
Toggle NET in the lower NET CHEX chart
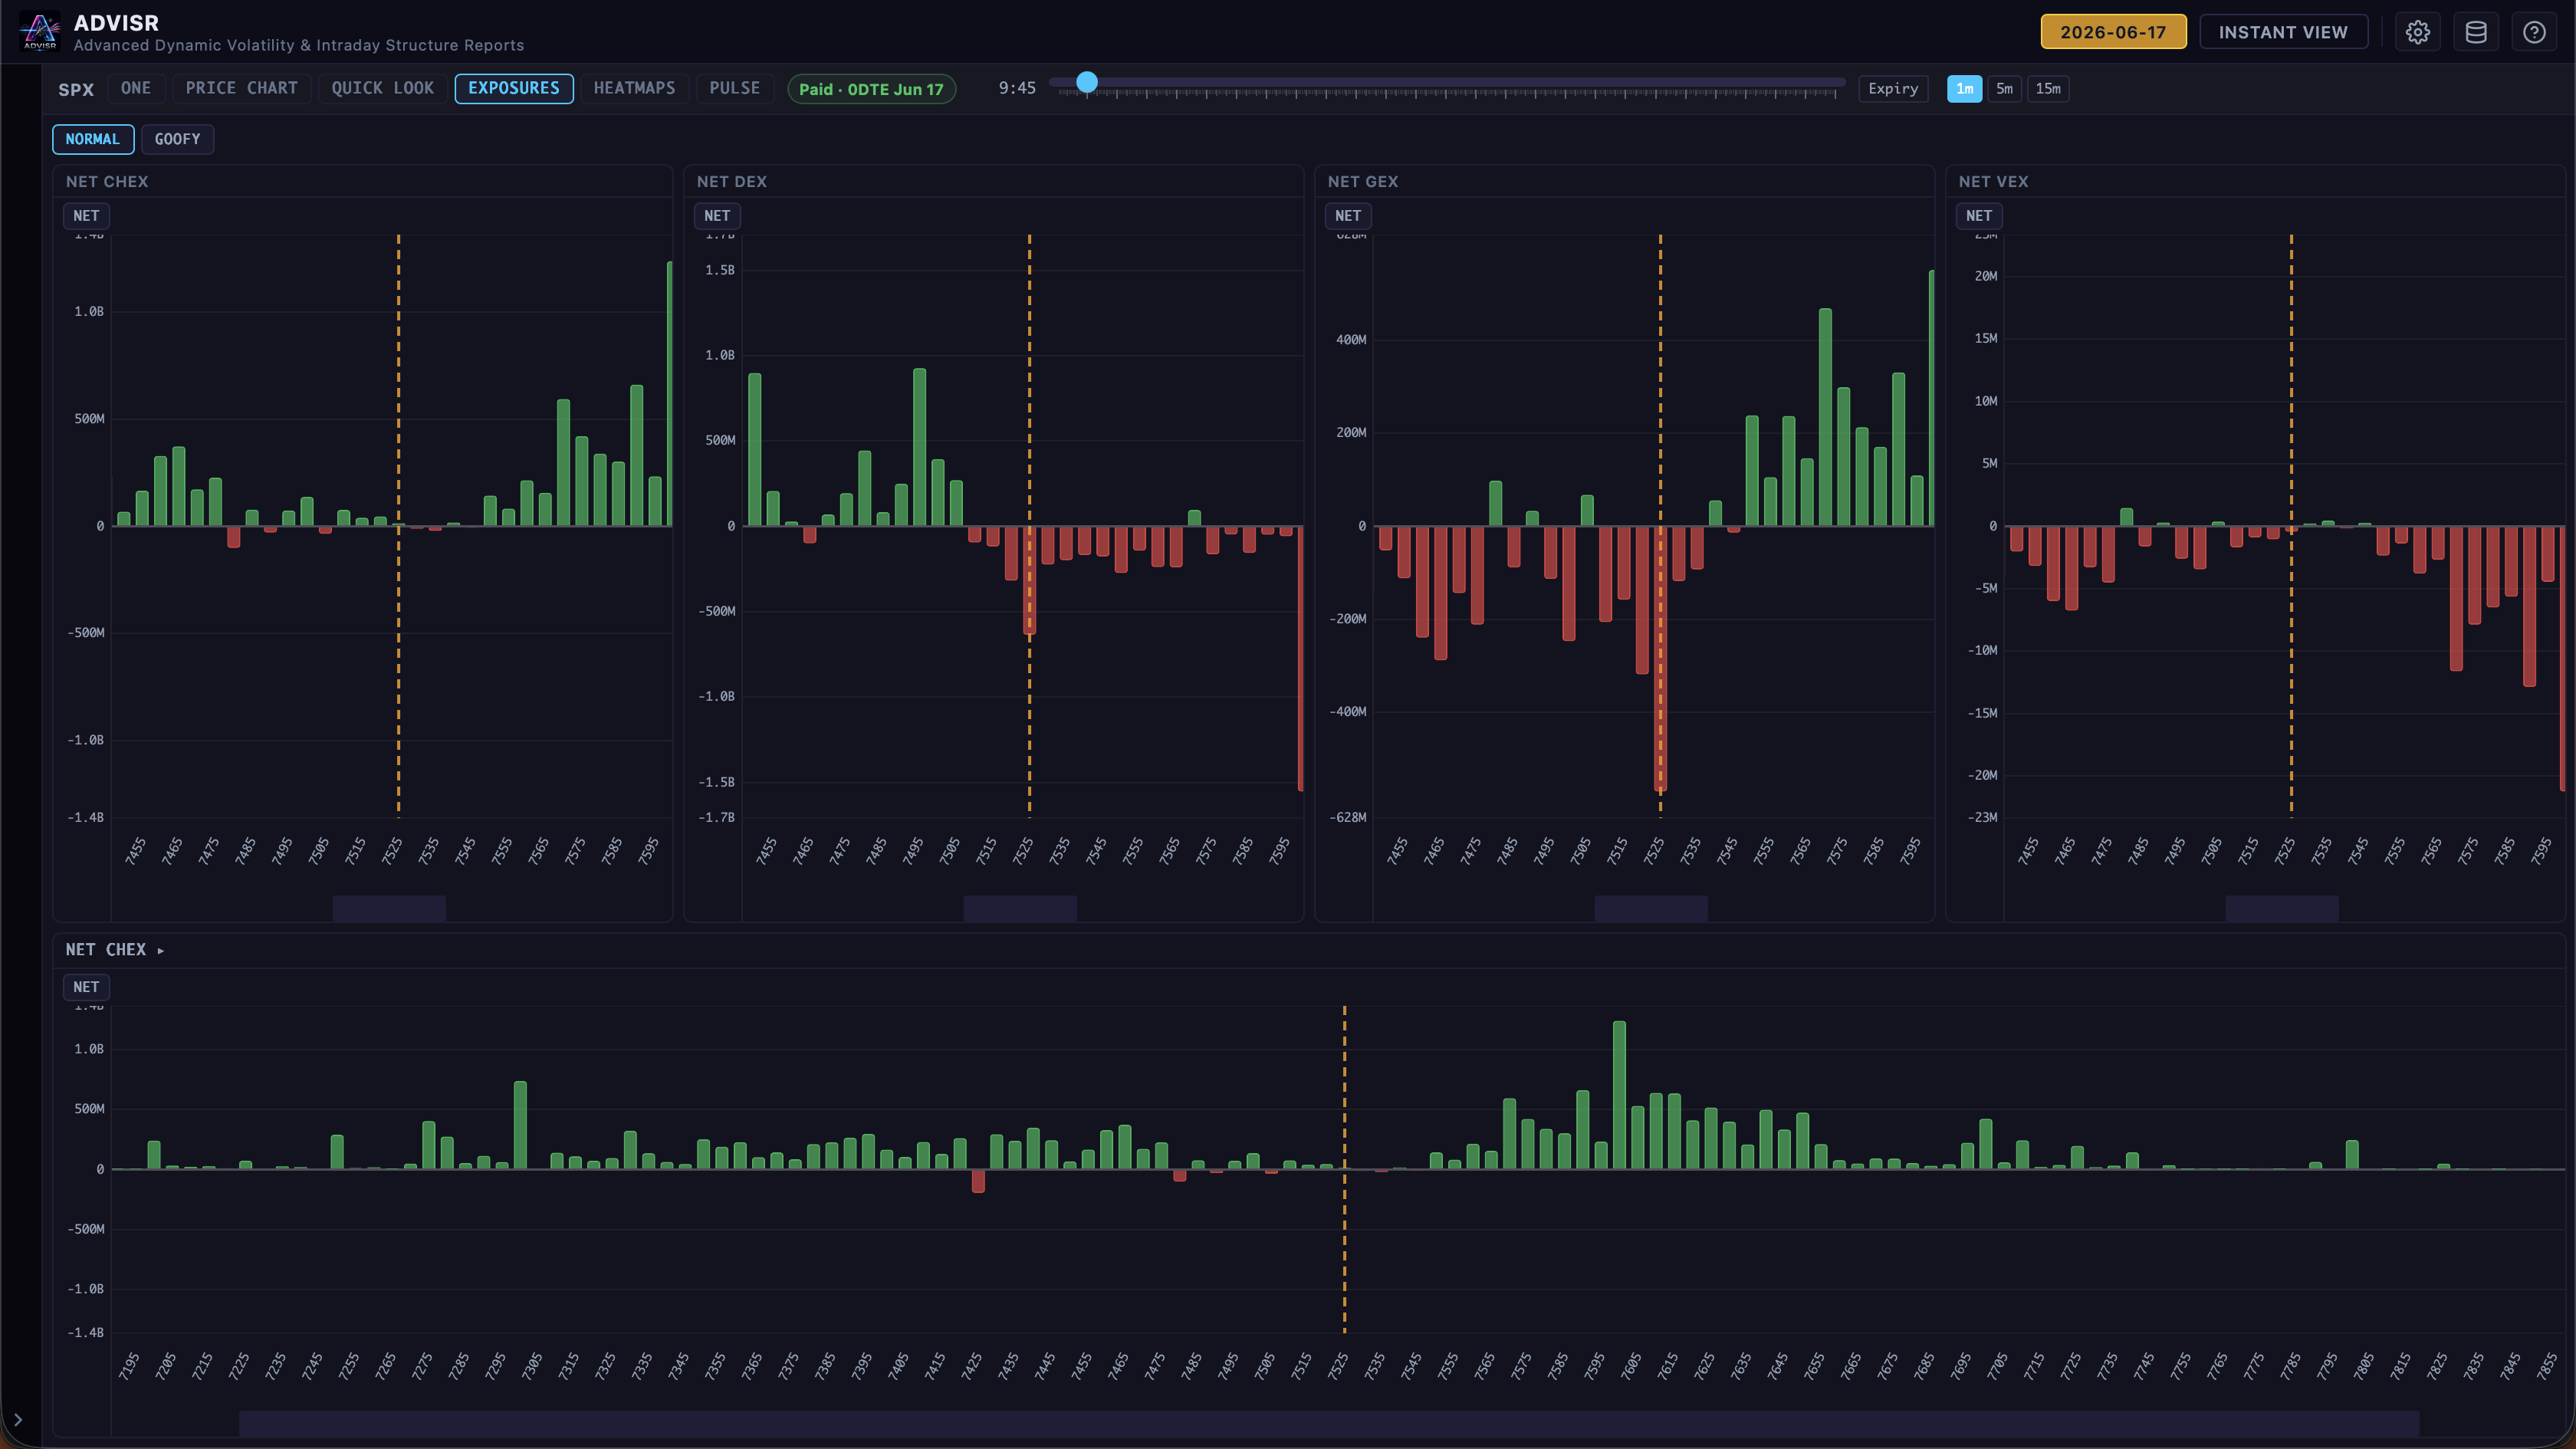click(x=86, y=987)
